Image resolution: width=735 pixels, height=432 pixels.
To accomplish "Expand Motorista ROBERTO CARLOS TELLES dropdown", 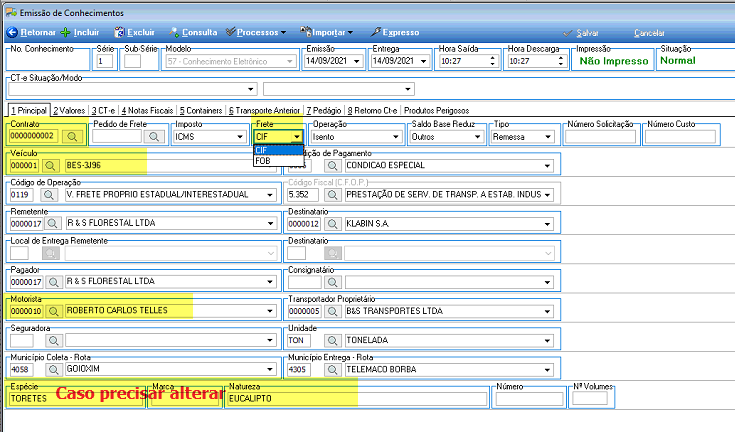I will click(270, 311).
